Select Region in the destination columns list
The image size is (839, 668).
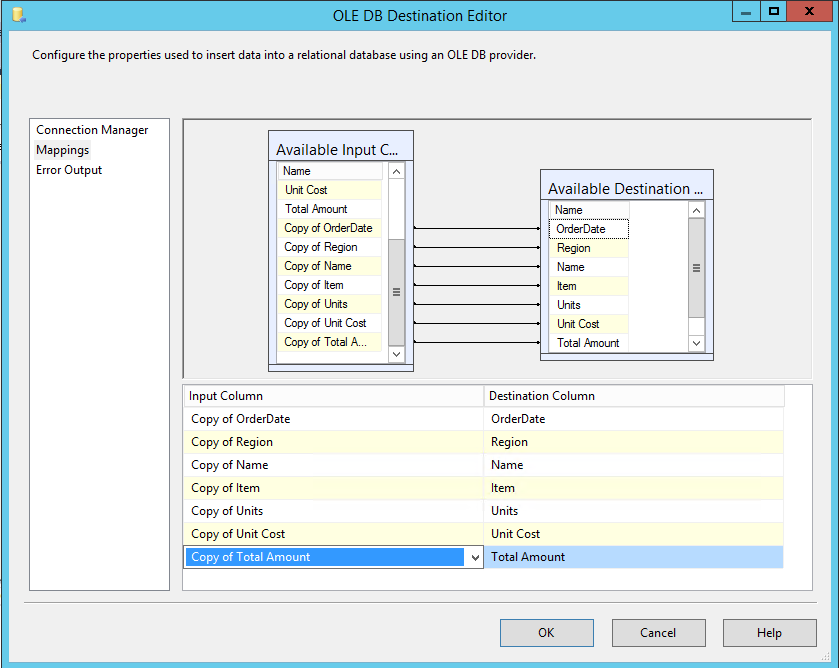click(x=574, y=248)
